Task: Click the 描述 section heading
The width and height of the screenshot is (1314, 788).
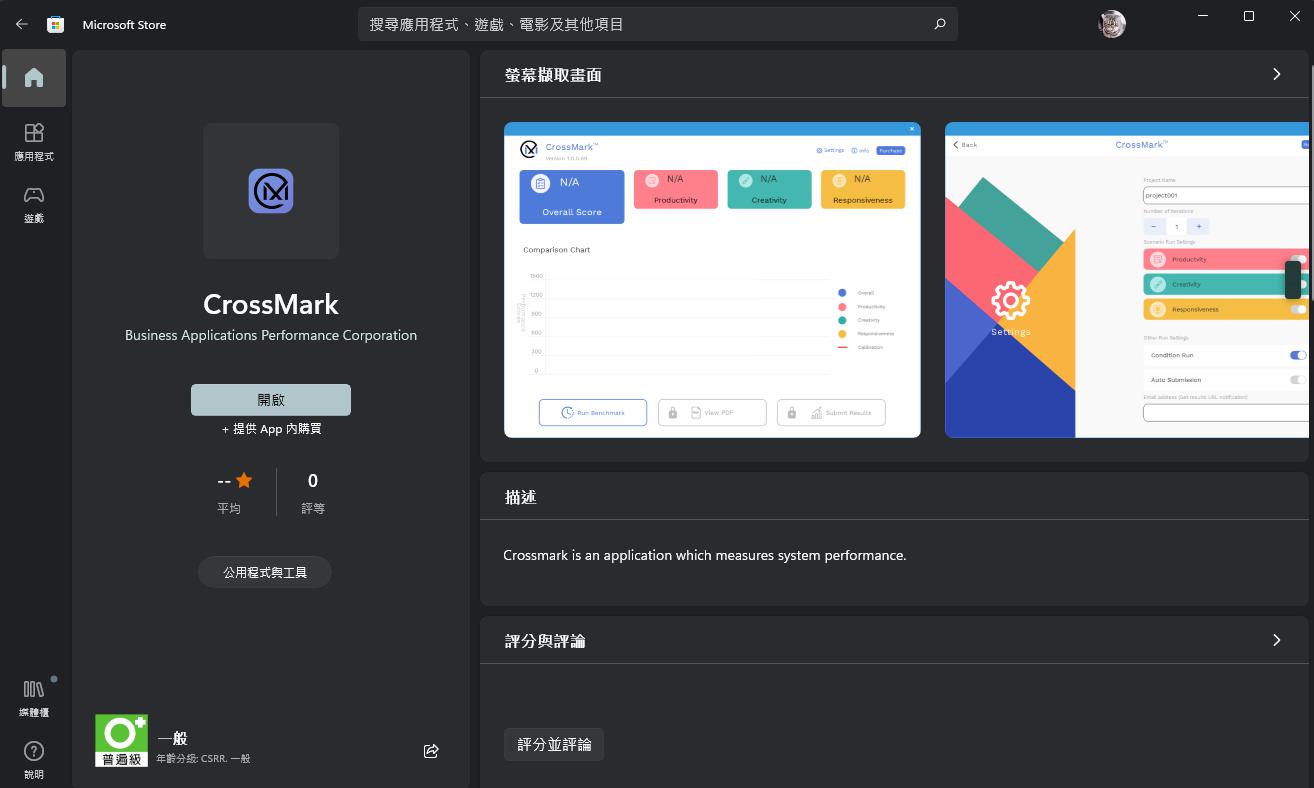Action: pyautogui.click(x=521, y=497)
